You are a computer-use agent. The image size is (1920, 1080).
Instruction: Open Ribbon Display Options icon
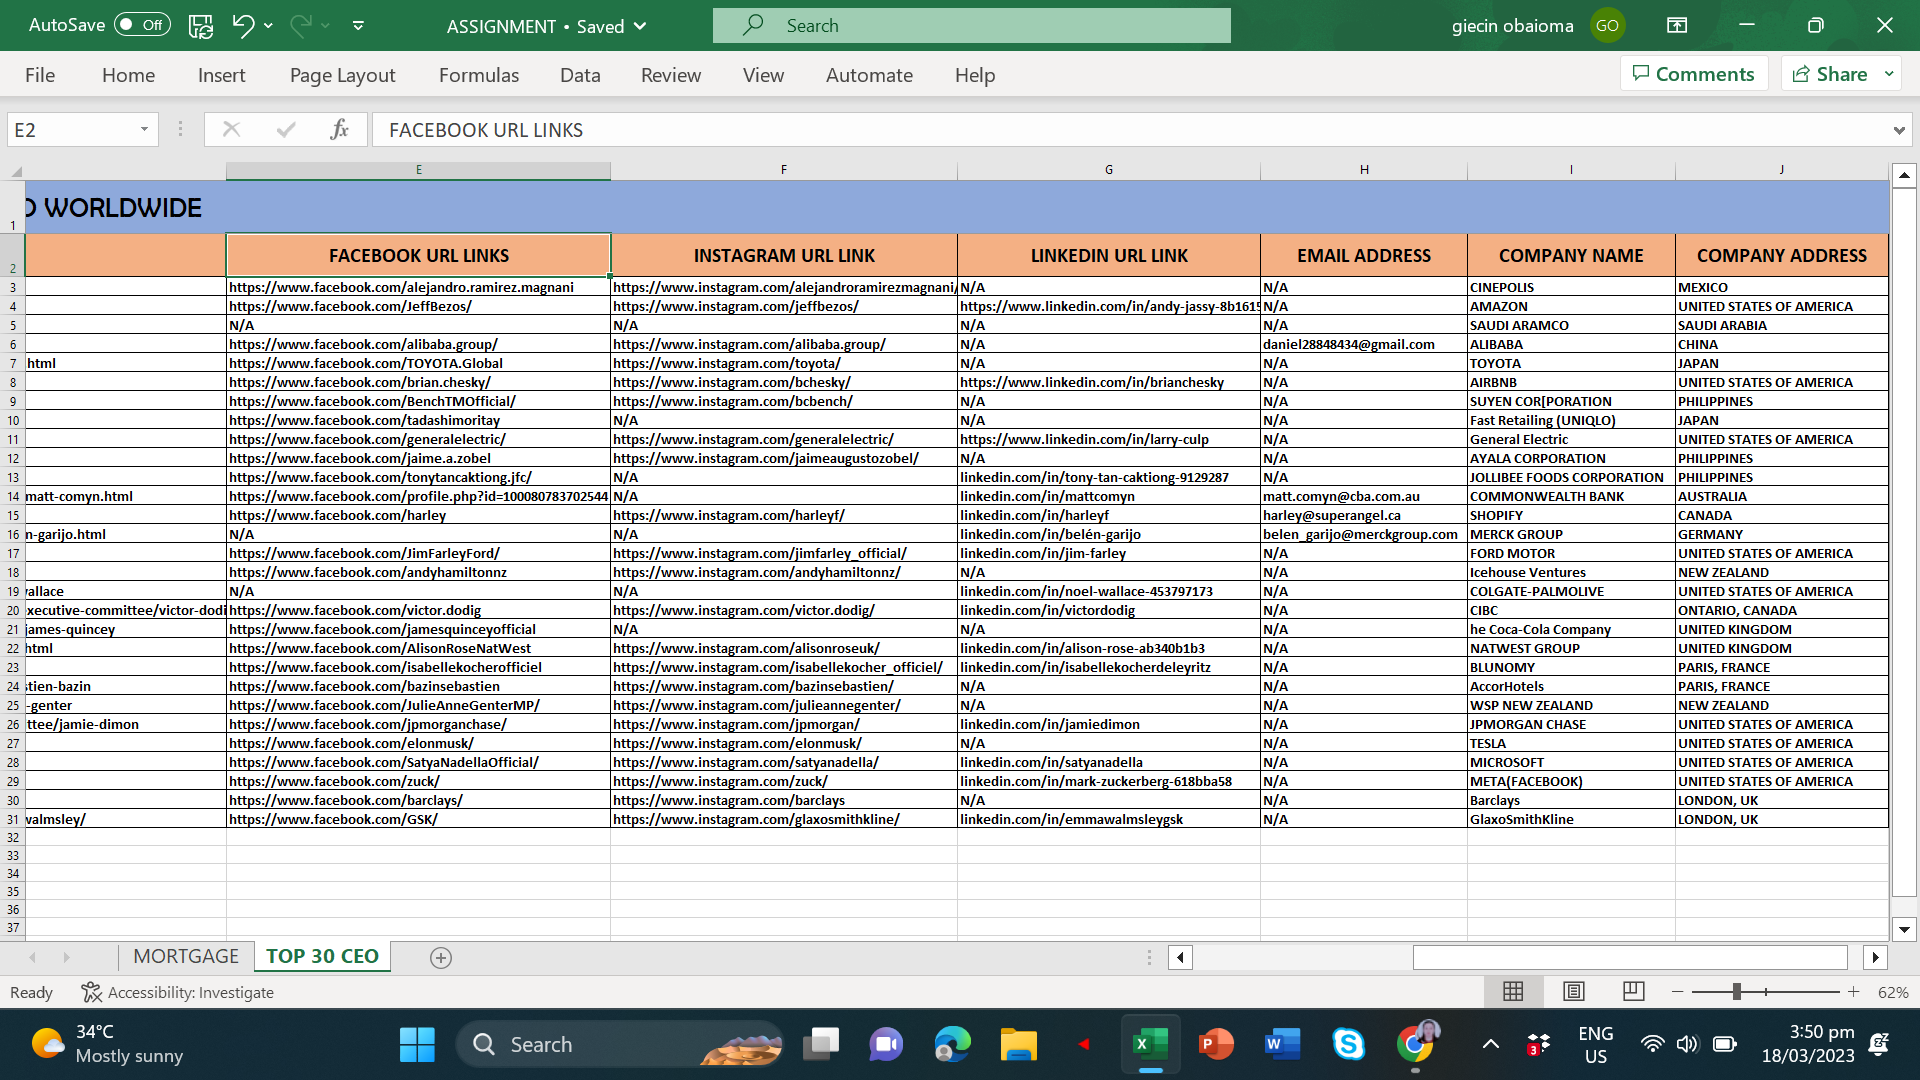coord(1677,26)
